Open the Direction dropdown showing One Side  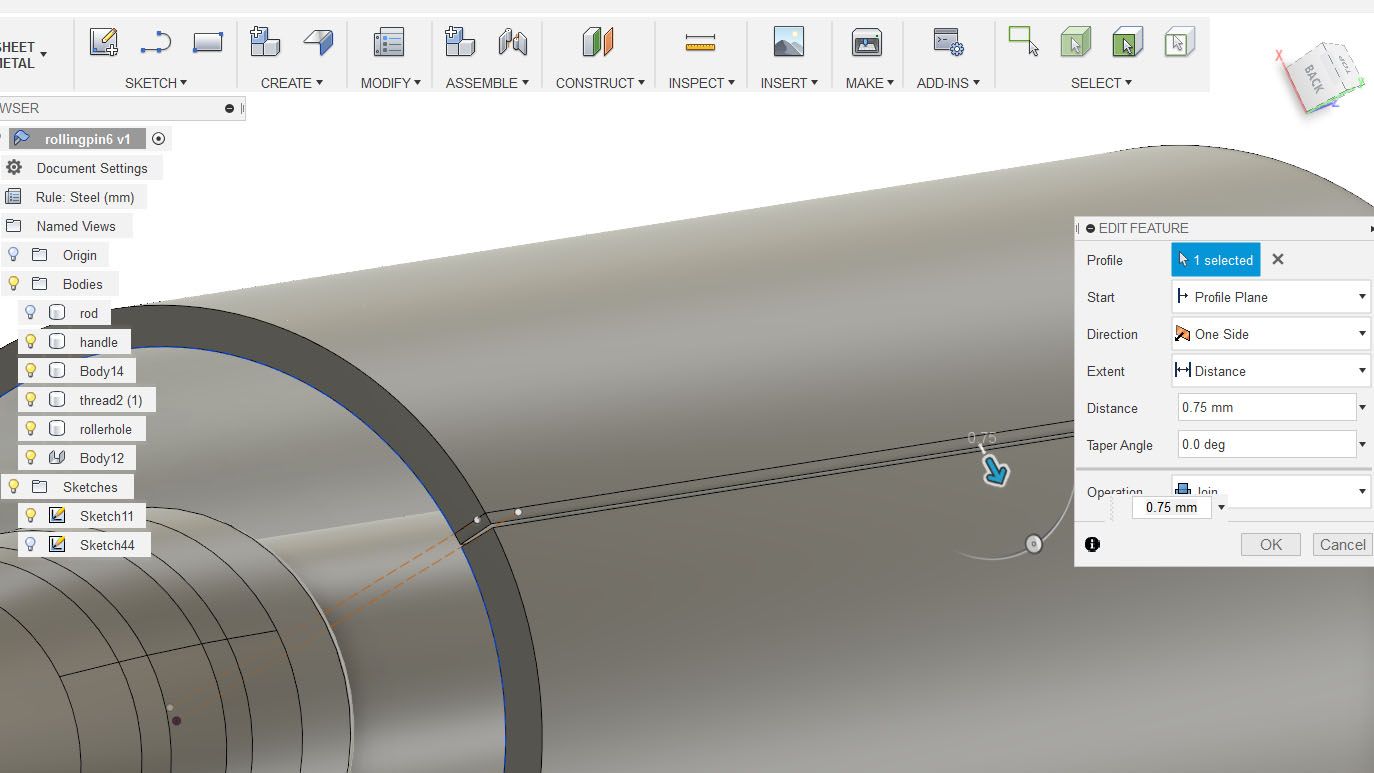(1270, 334)
